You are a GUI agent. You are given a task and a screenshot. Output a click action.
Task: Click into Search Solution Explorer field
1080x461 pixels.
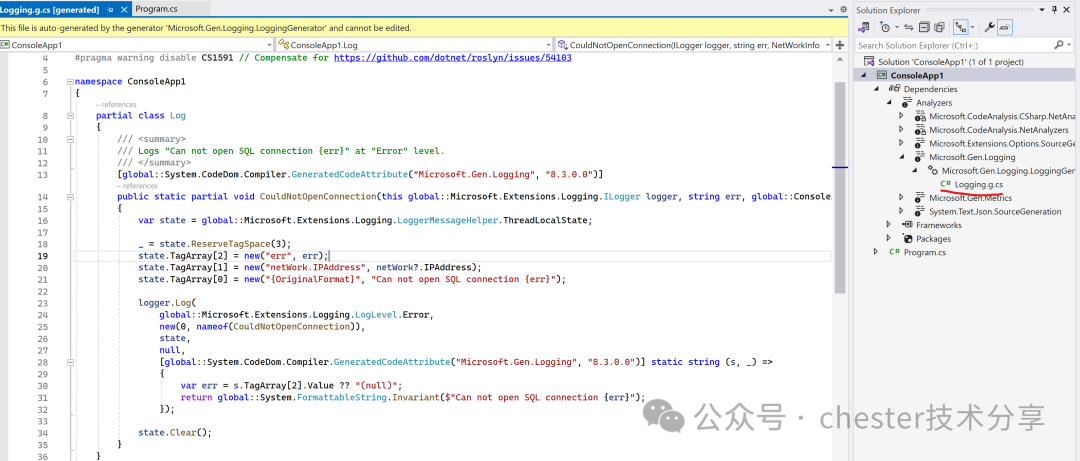coord(954,45)
